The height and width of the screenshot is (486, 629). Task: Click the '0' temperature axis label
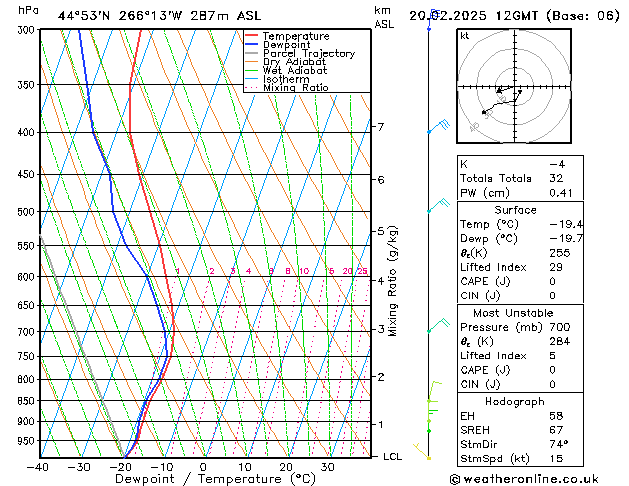point(203,468)
